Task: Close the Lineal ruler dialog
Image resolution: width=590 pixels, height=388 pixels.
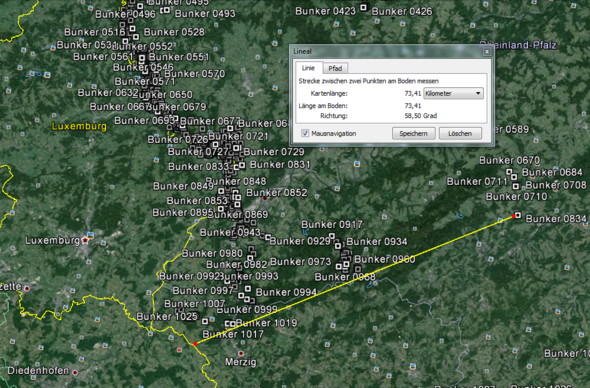Action: (x=487, y=51)
